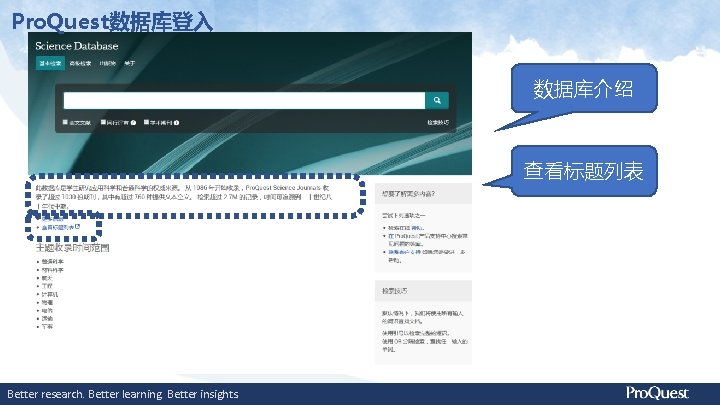Screen dimensions: 720x405
Task: Focus the main search input field
Action: 244,100
